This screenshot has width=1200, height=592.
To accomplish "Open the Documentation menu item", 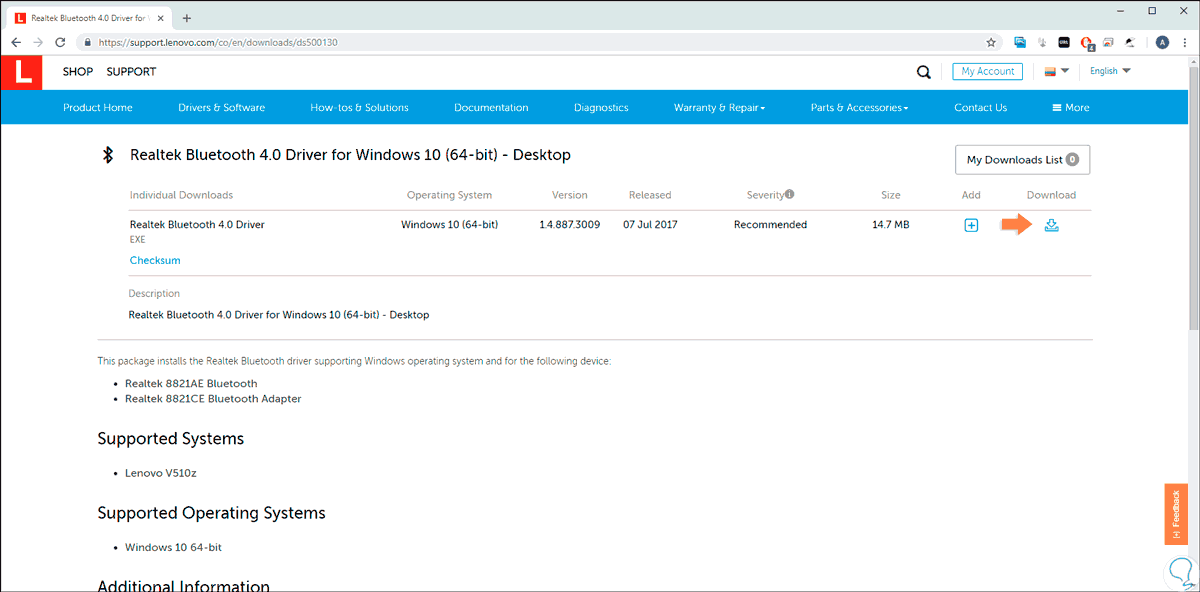I will (491, 108).
